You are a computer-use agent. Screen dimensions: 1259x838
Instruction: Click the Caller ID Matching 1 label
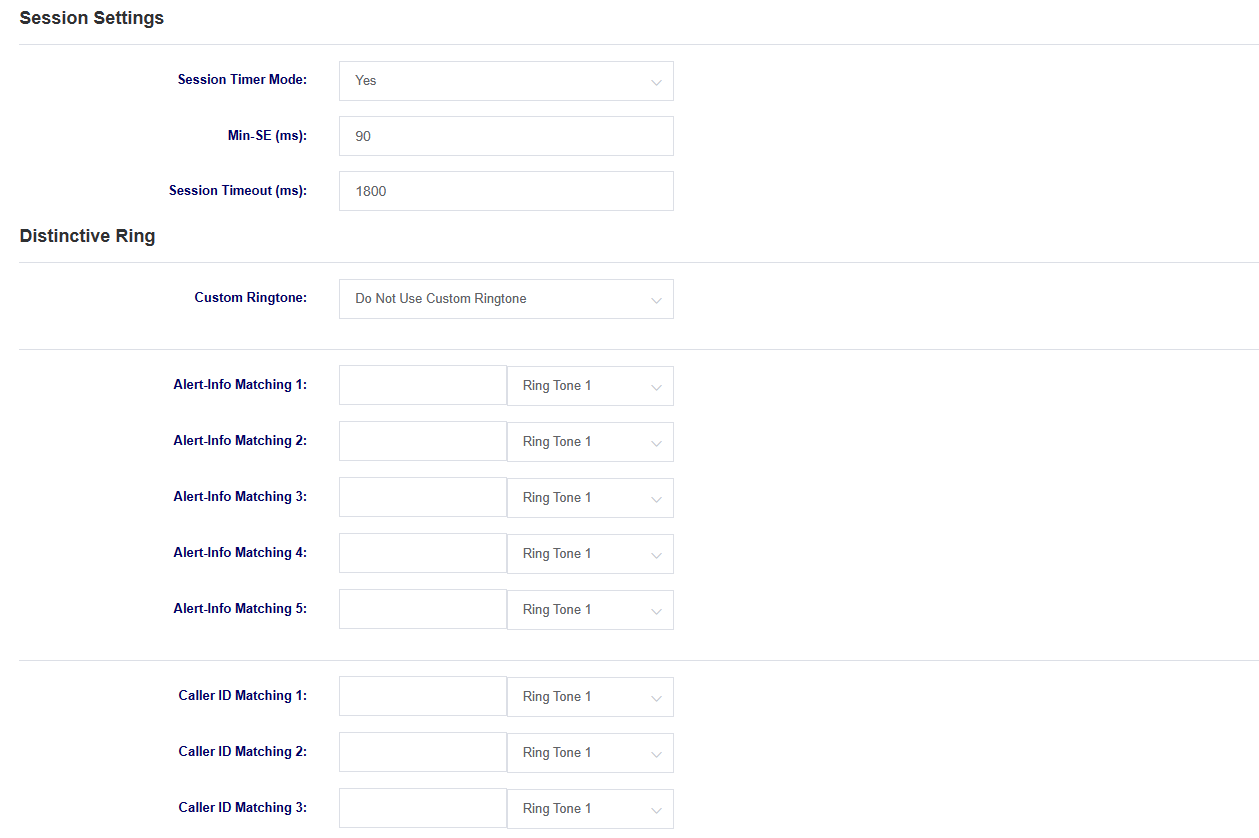[x=243, y=695]
